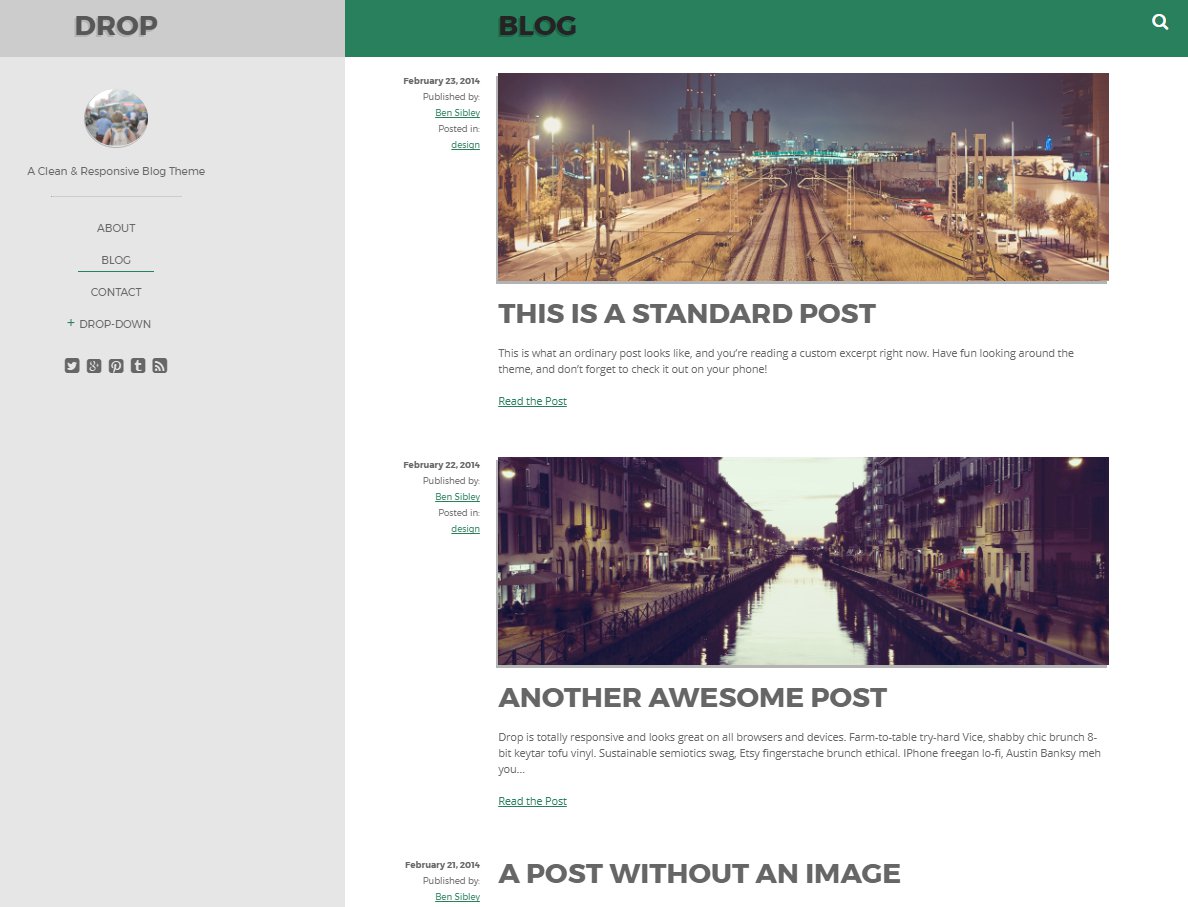The width and height of the screenshot is (1188, 907).
Task: Open the Pinterest social icon
Action: [x=116, y=366]
